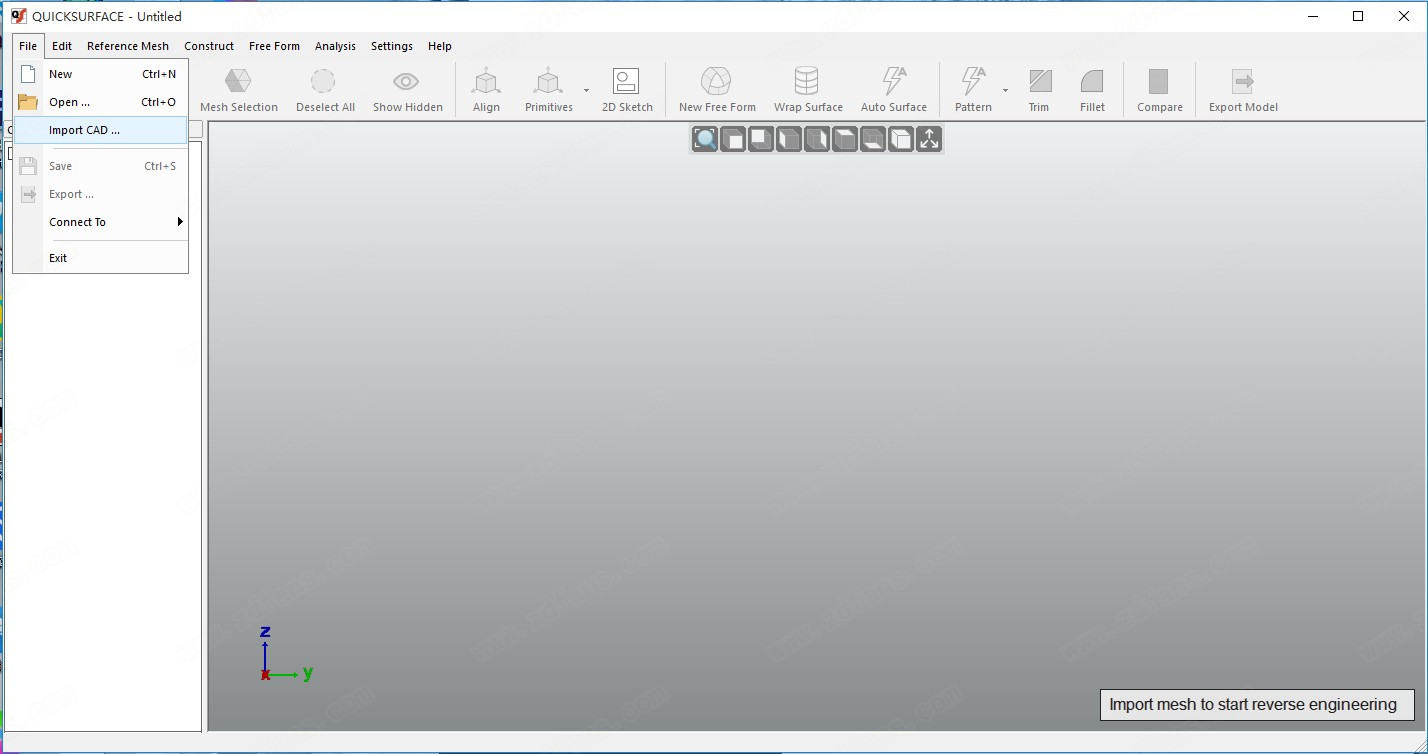Click the XYZ axis triad in viewport
This screenshot has width=1428, height=754.
[286, 655]
